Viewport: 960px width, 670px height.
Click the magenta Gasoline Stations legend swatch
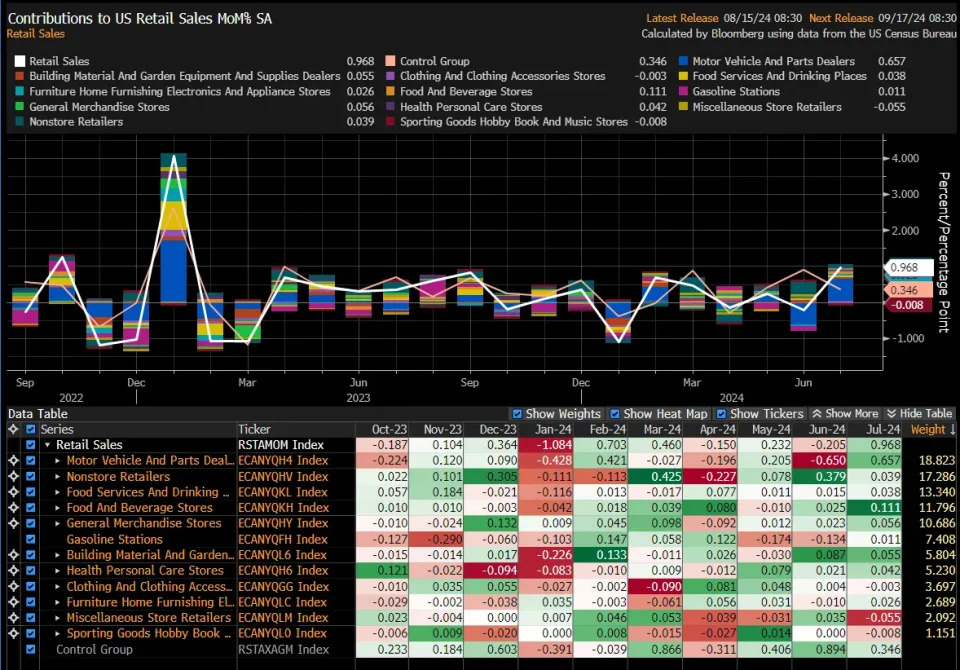683,91
